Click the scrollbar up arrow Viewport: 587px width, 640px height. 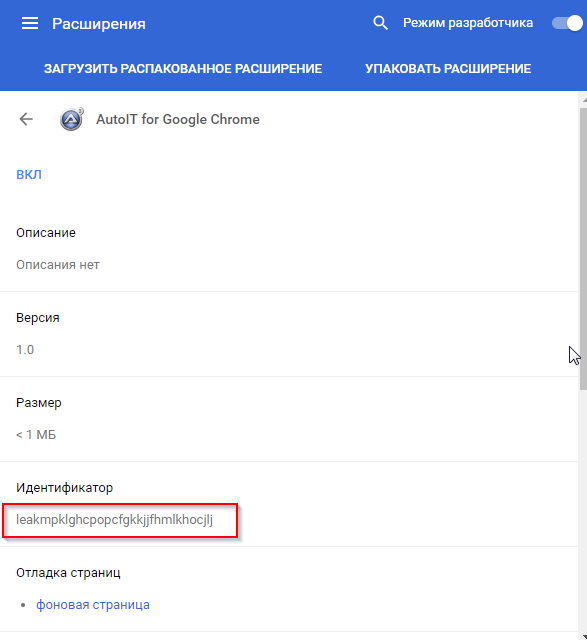tap(584, 99)
